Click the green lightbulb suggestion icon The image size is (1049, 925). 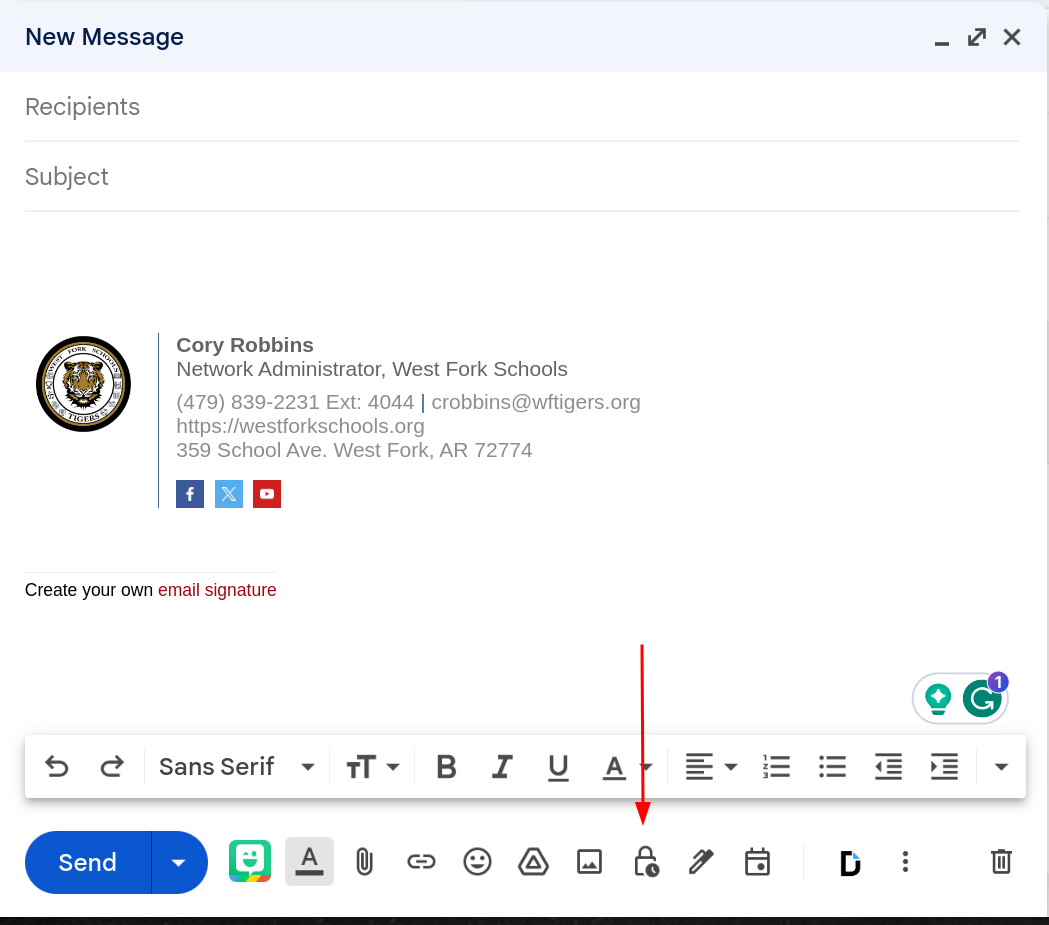(x=938, y=699)
